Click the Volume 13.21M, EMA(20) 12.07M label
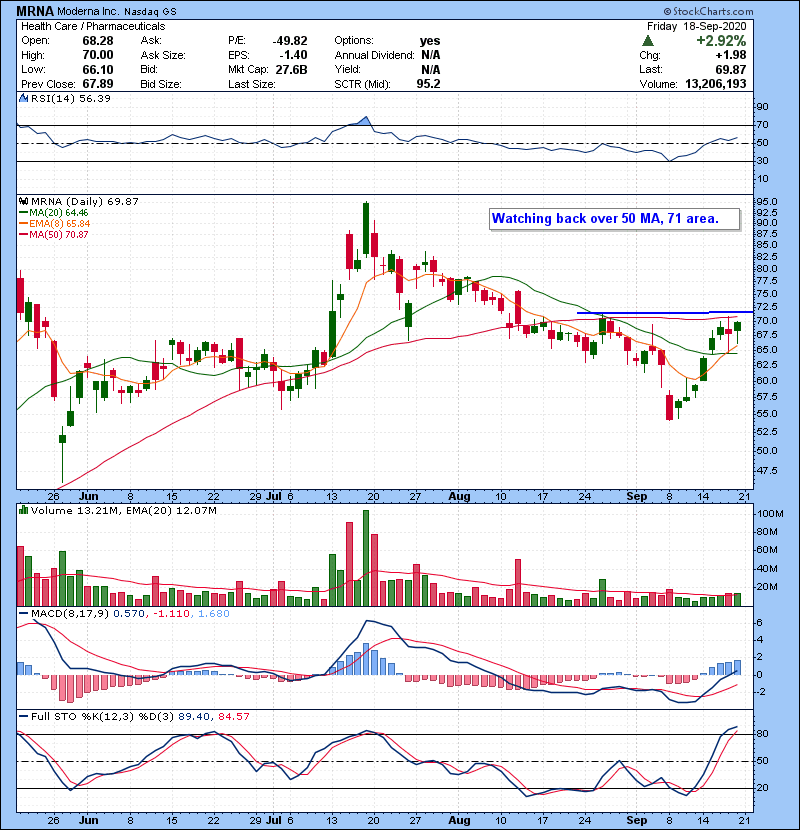The height and width of the screenshot is (830, 800). [124, 511]
